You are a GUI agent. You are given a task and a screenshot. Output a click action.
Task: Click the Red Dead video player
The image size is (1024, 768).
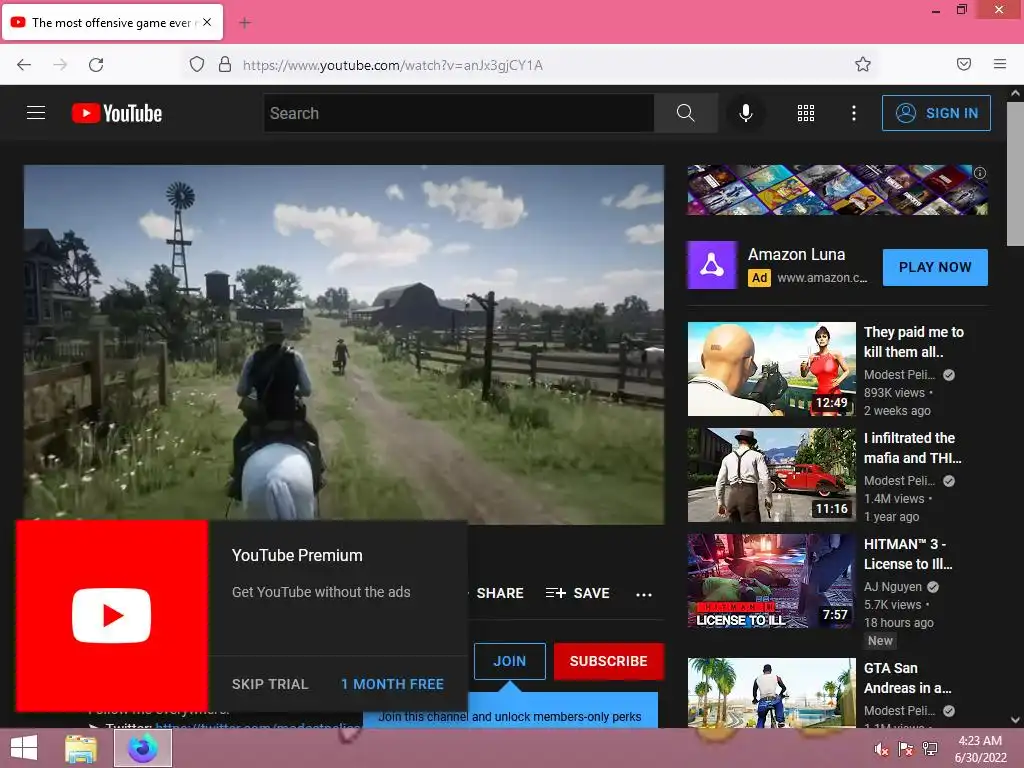pyautogui.click(x=344, y=344)
